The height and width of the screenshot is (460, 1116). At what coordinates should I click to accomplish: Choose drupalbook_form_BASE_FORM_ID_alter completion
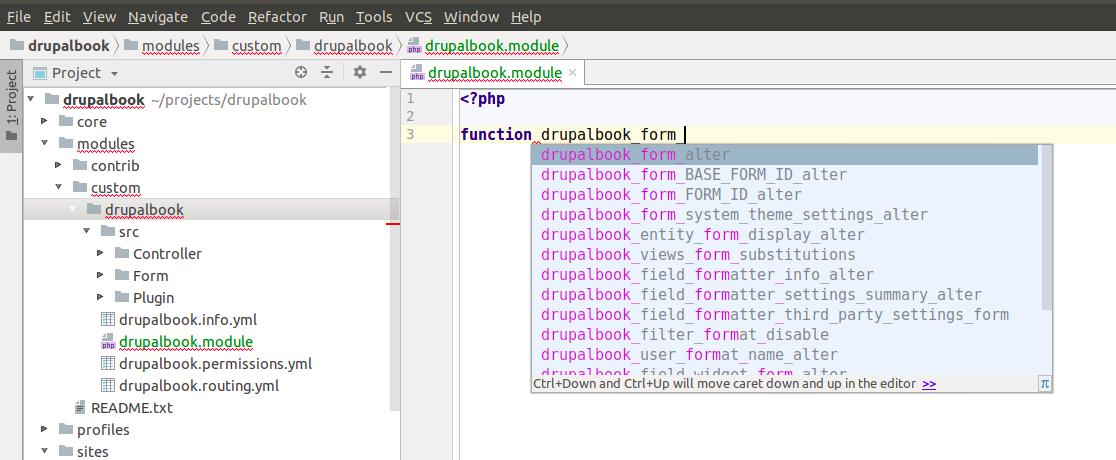coord(784,174)
